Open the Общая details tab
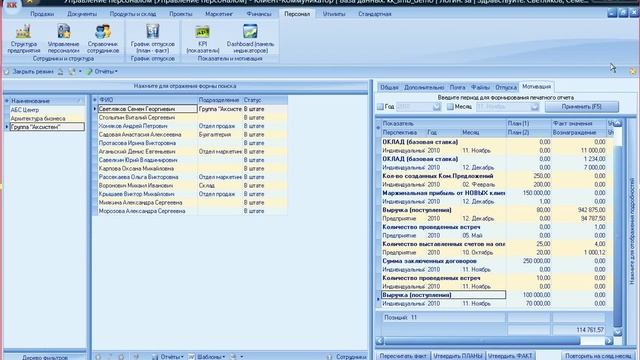Screen dimensions: 640x360 click(389, 87)
